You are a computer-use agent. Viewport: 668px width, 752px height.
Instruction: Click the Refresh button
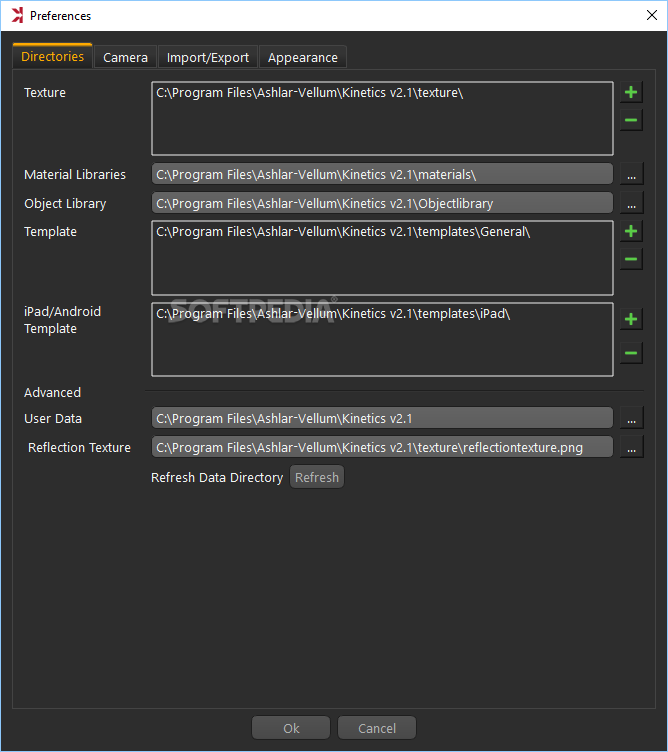tap(316, 477)
